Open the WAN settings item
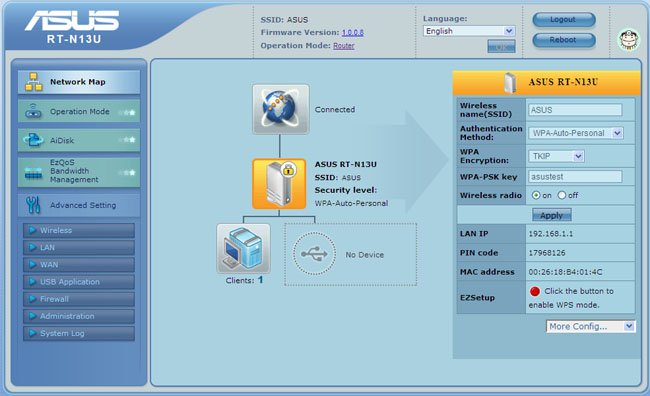Viewport: 650px width, 396px height. click(x=79, y=265)
